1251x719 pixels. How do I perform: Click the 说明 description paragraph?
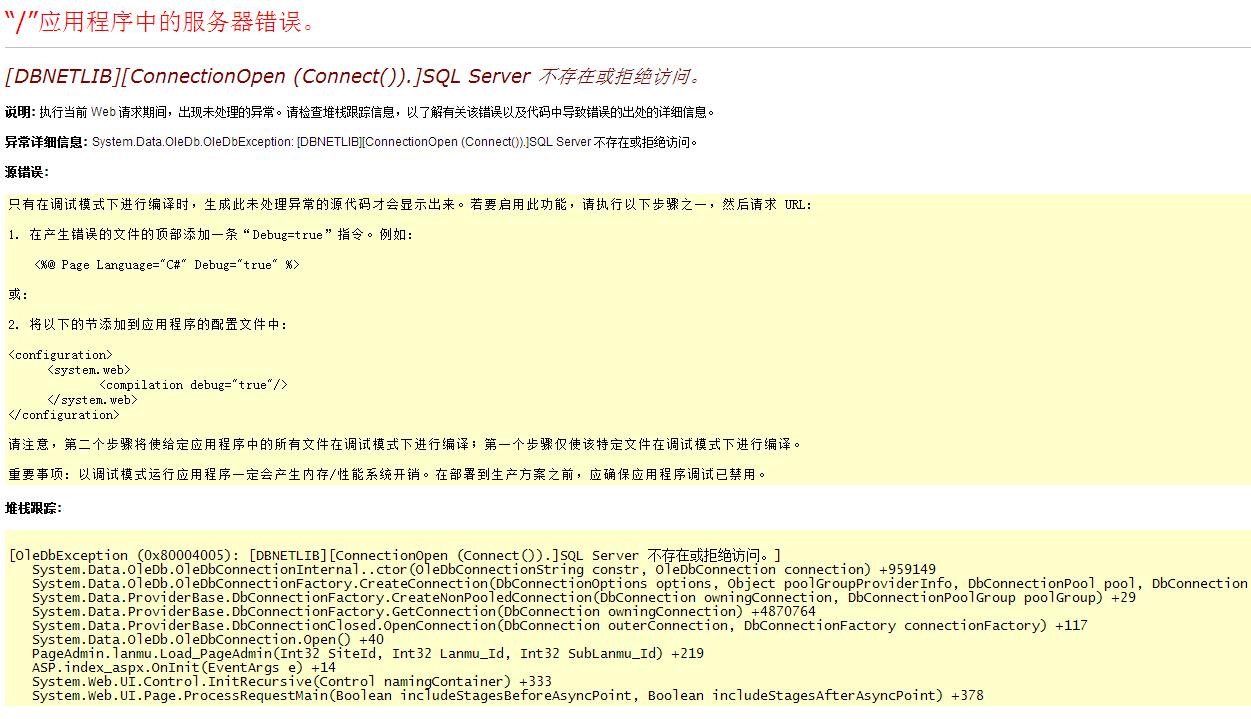tap(360, 112)
